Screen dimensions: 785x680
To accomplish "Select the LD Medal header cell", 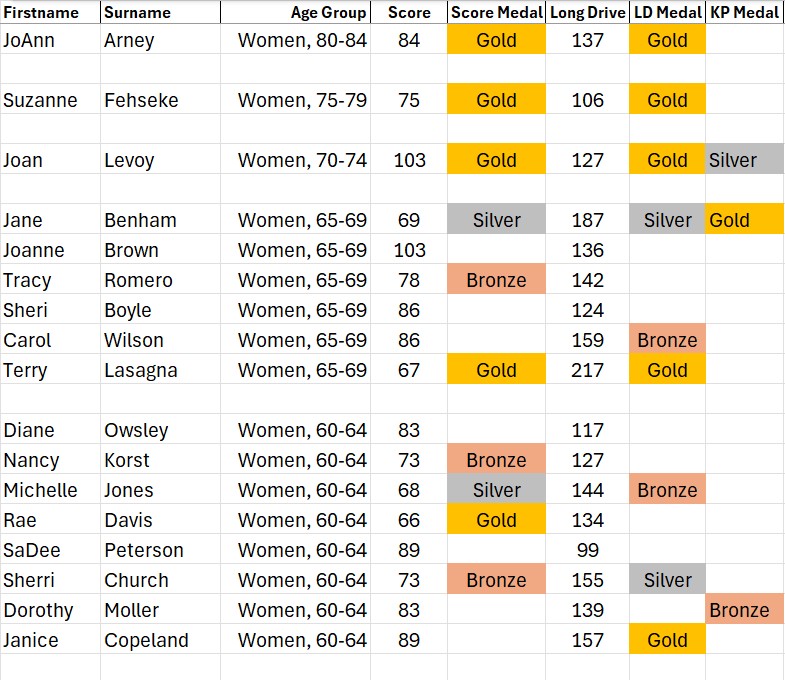I will (667, 13).
